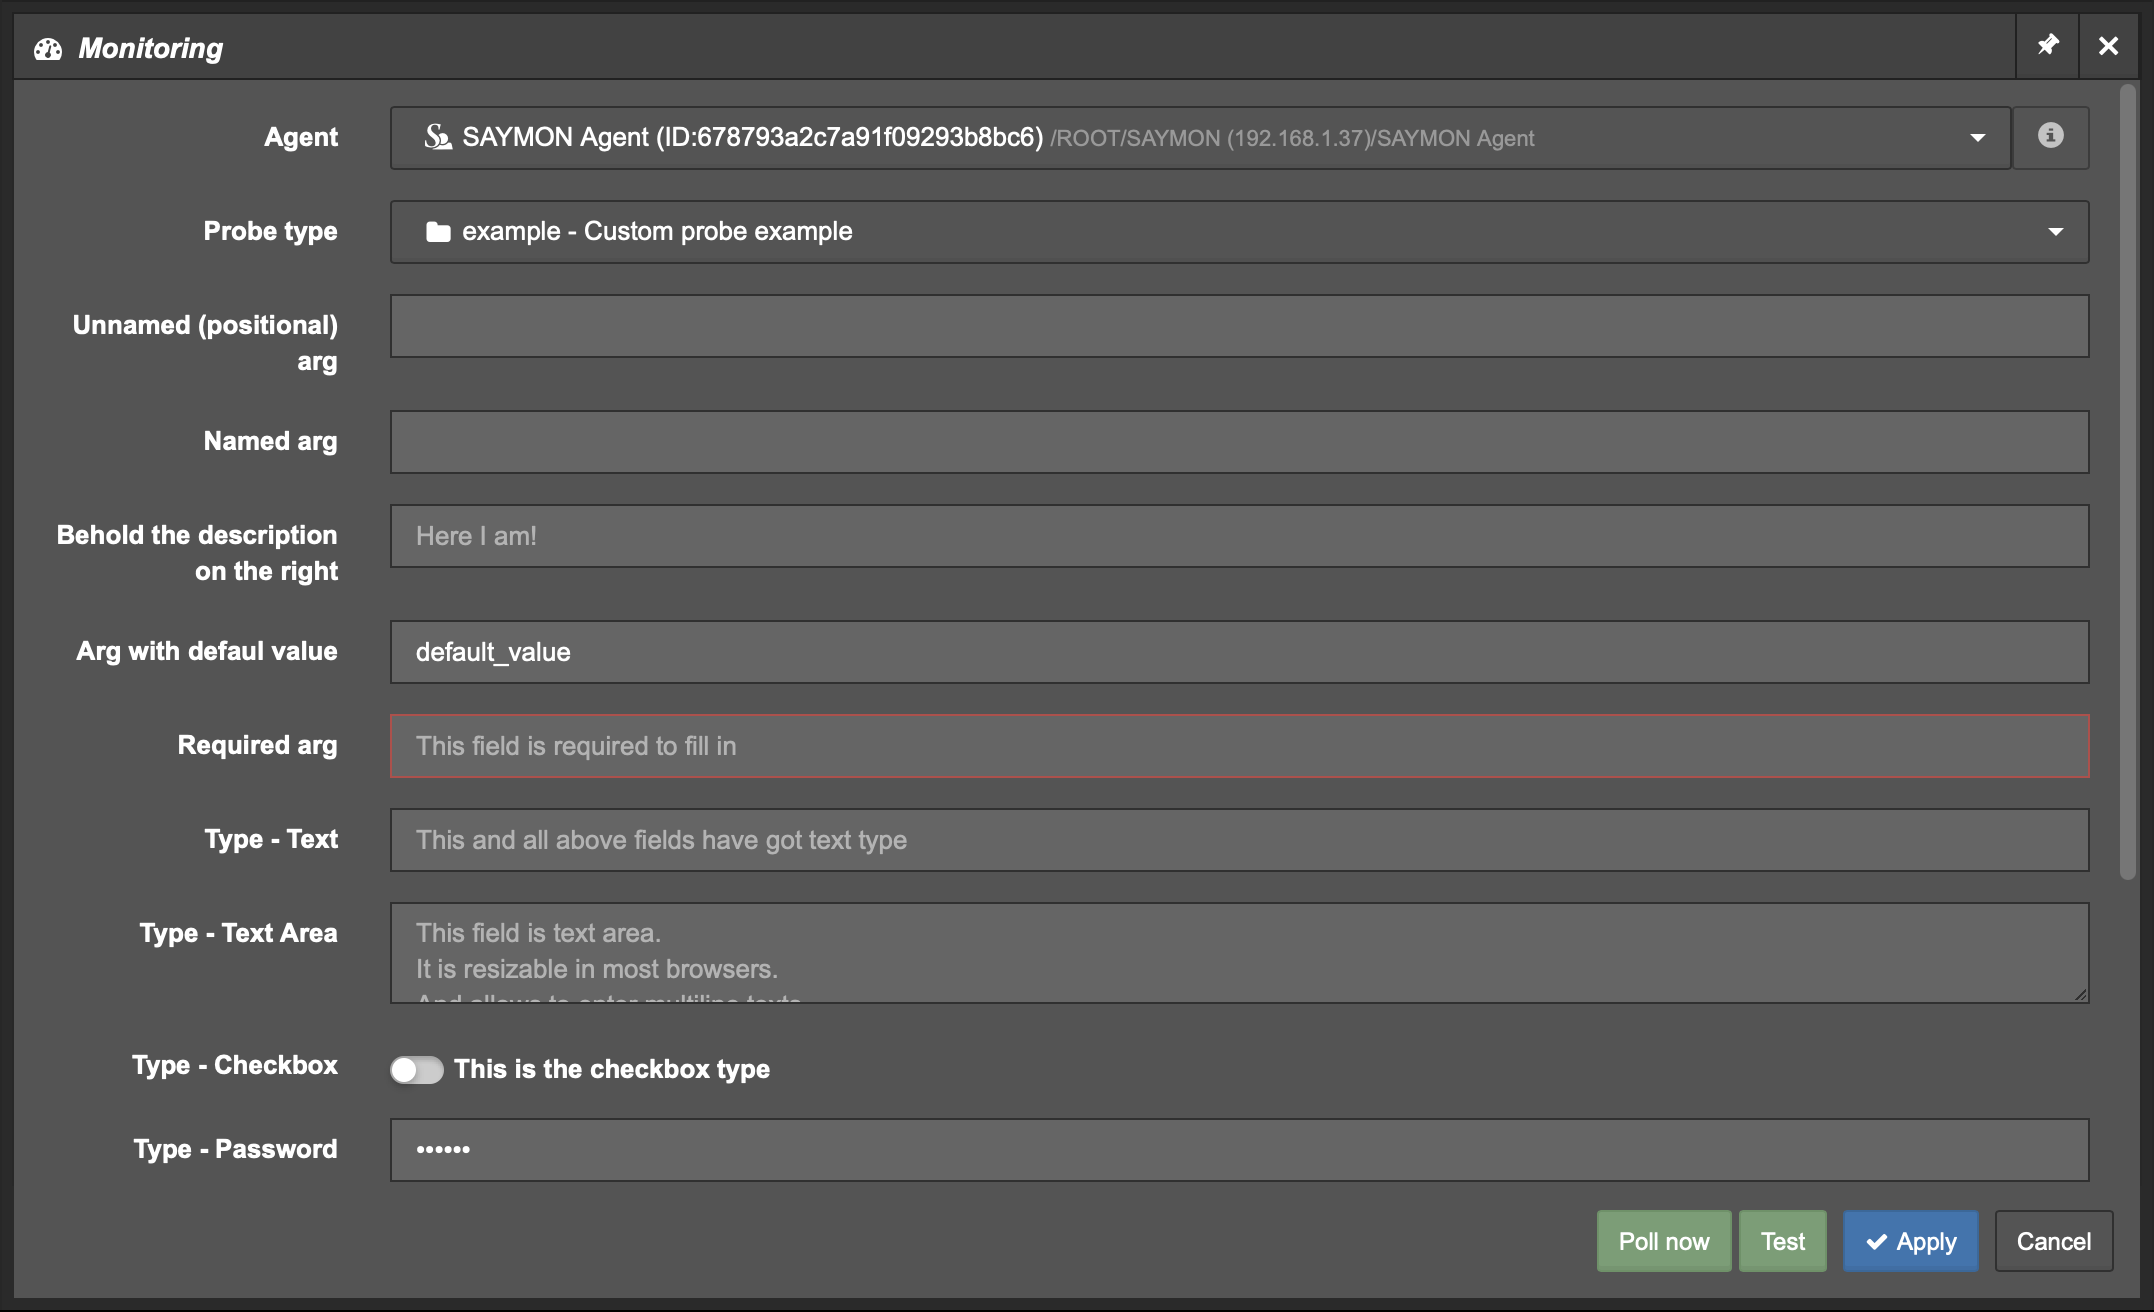Screen dimensions: 2154x1312
Task: Click the 'Type - Password' label
Action: [236, 1149]
